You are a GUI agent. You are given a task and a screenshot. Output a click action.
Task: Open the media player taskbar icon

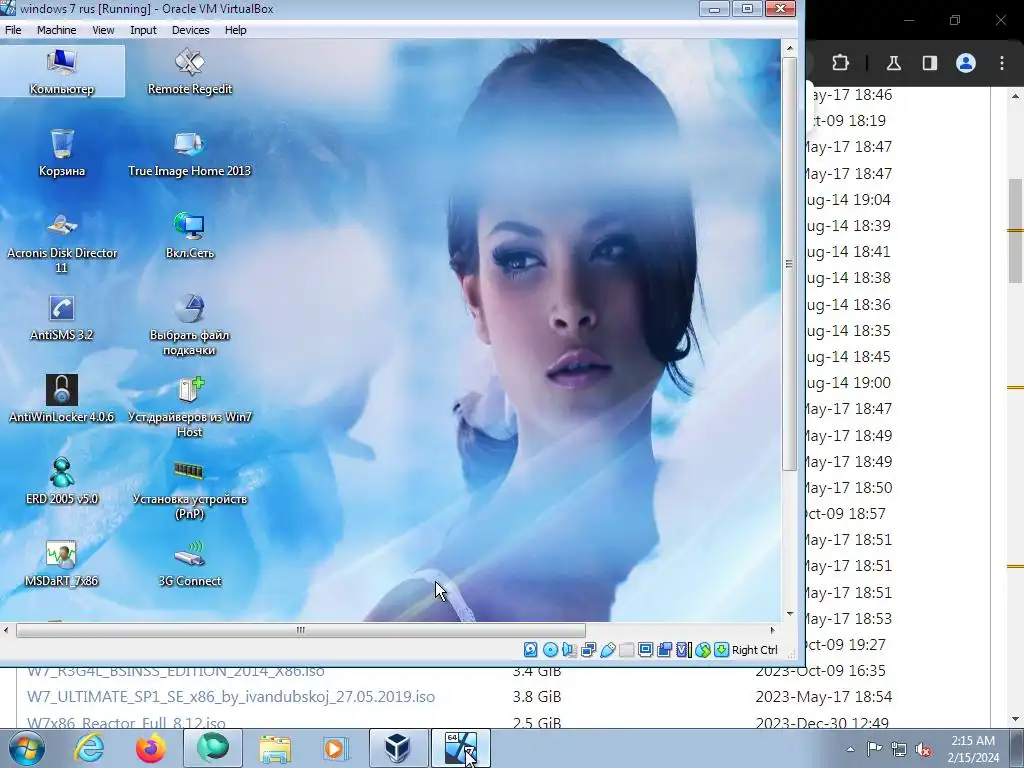point(336,748)
